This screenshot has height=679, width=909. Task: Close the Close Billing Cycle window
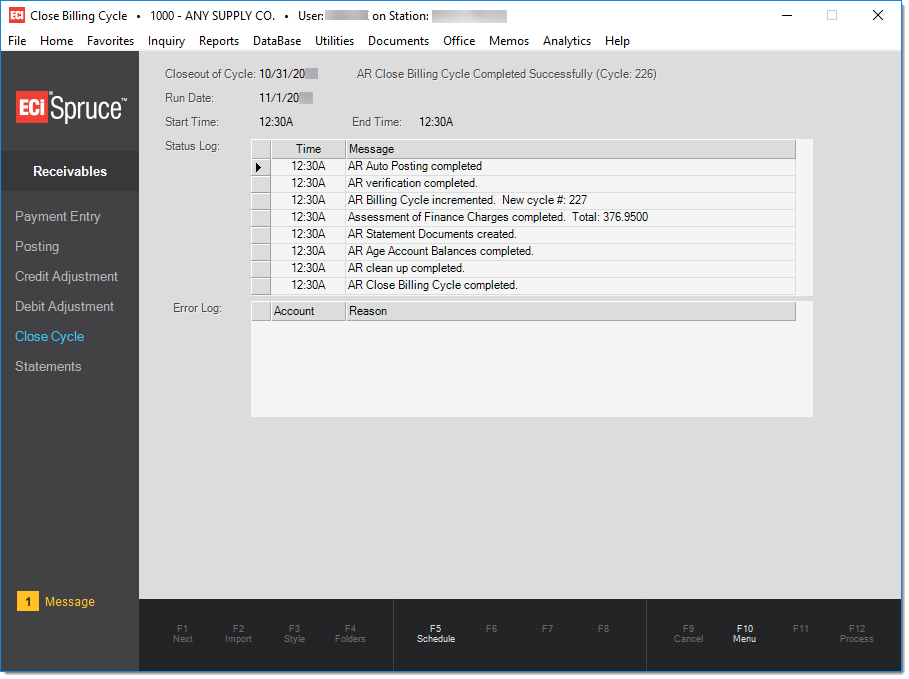(x=878, y=16)
